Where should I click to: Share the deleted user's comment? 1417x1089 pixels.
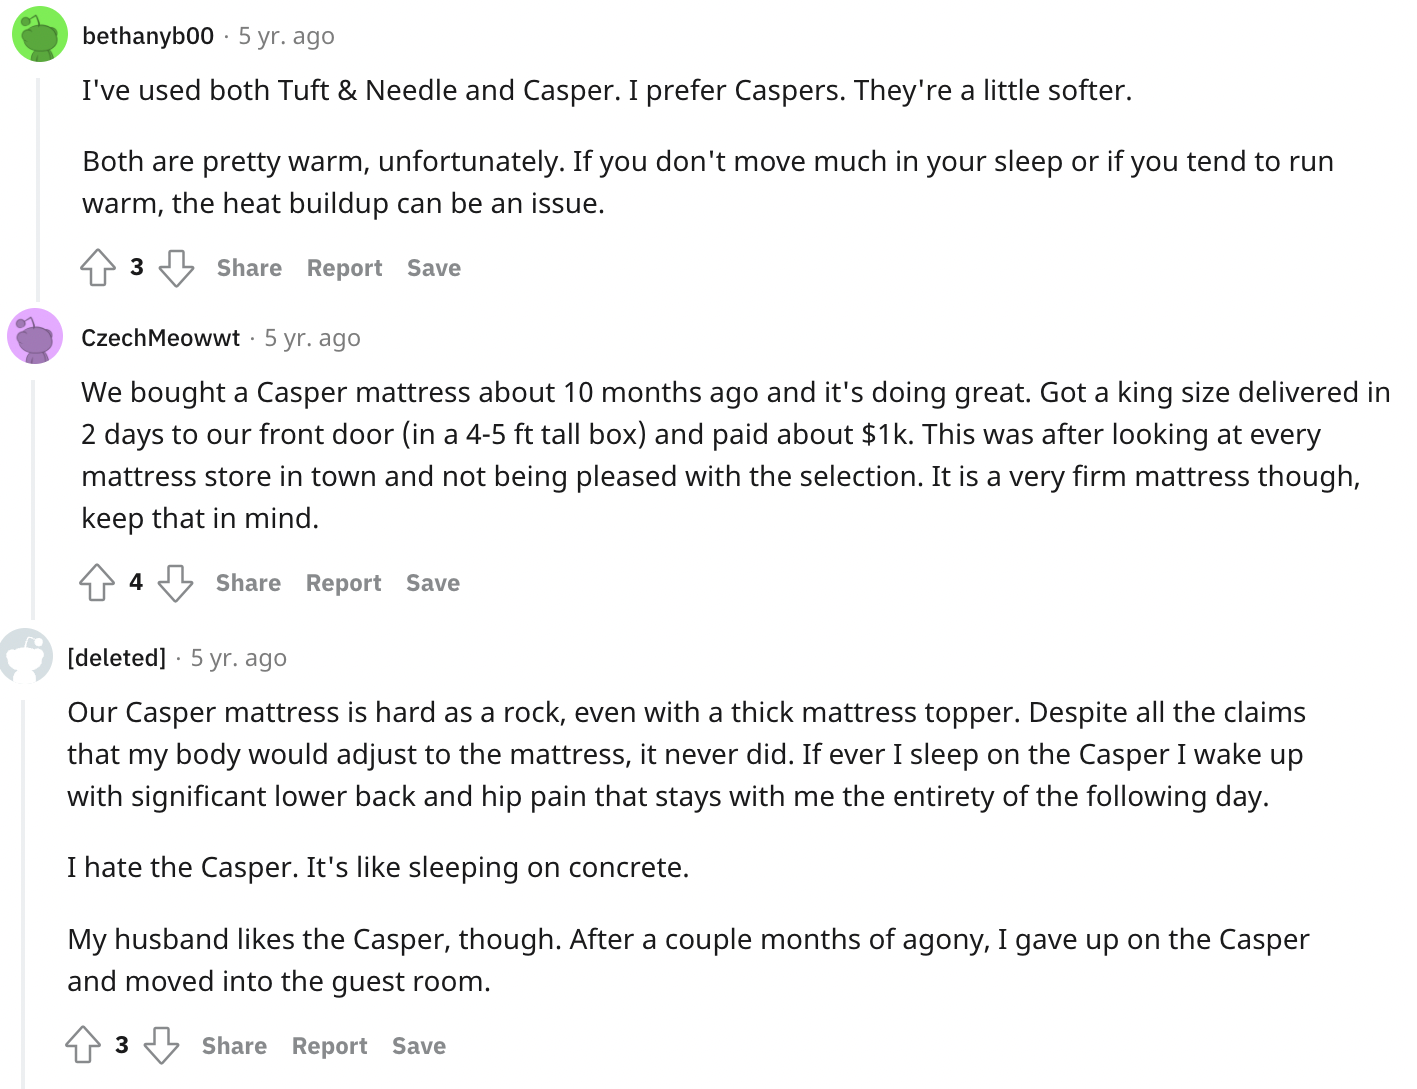tap(234, 1046)
